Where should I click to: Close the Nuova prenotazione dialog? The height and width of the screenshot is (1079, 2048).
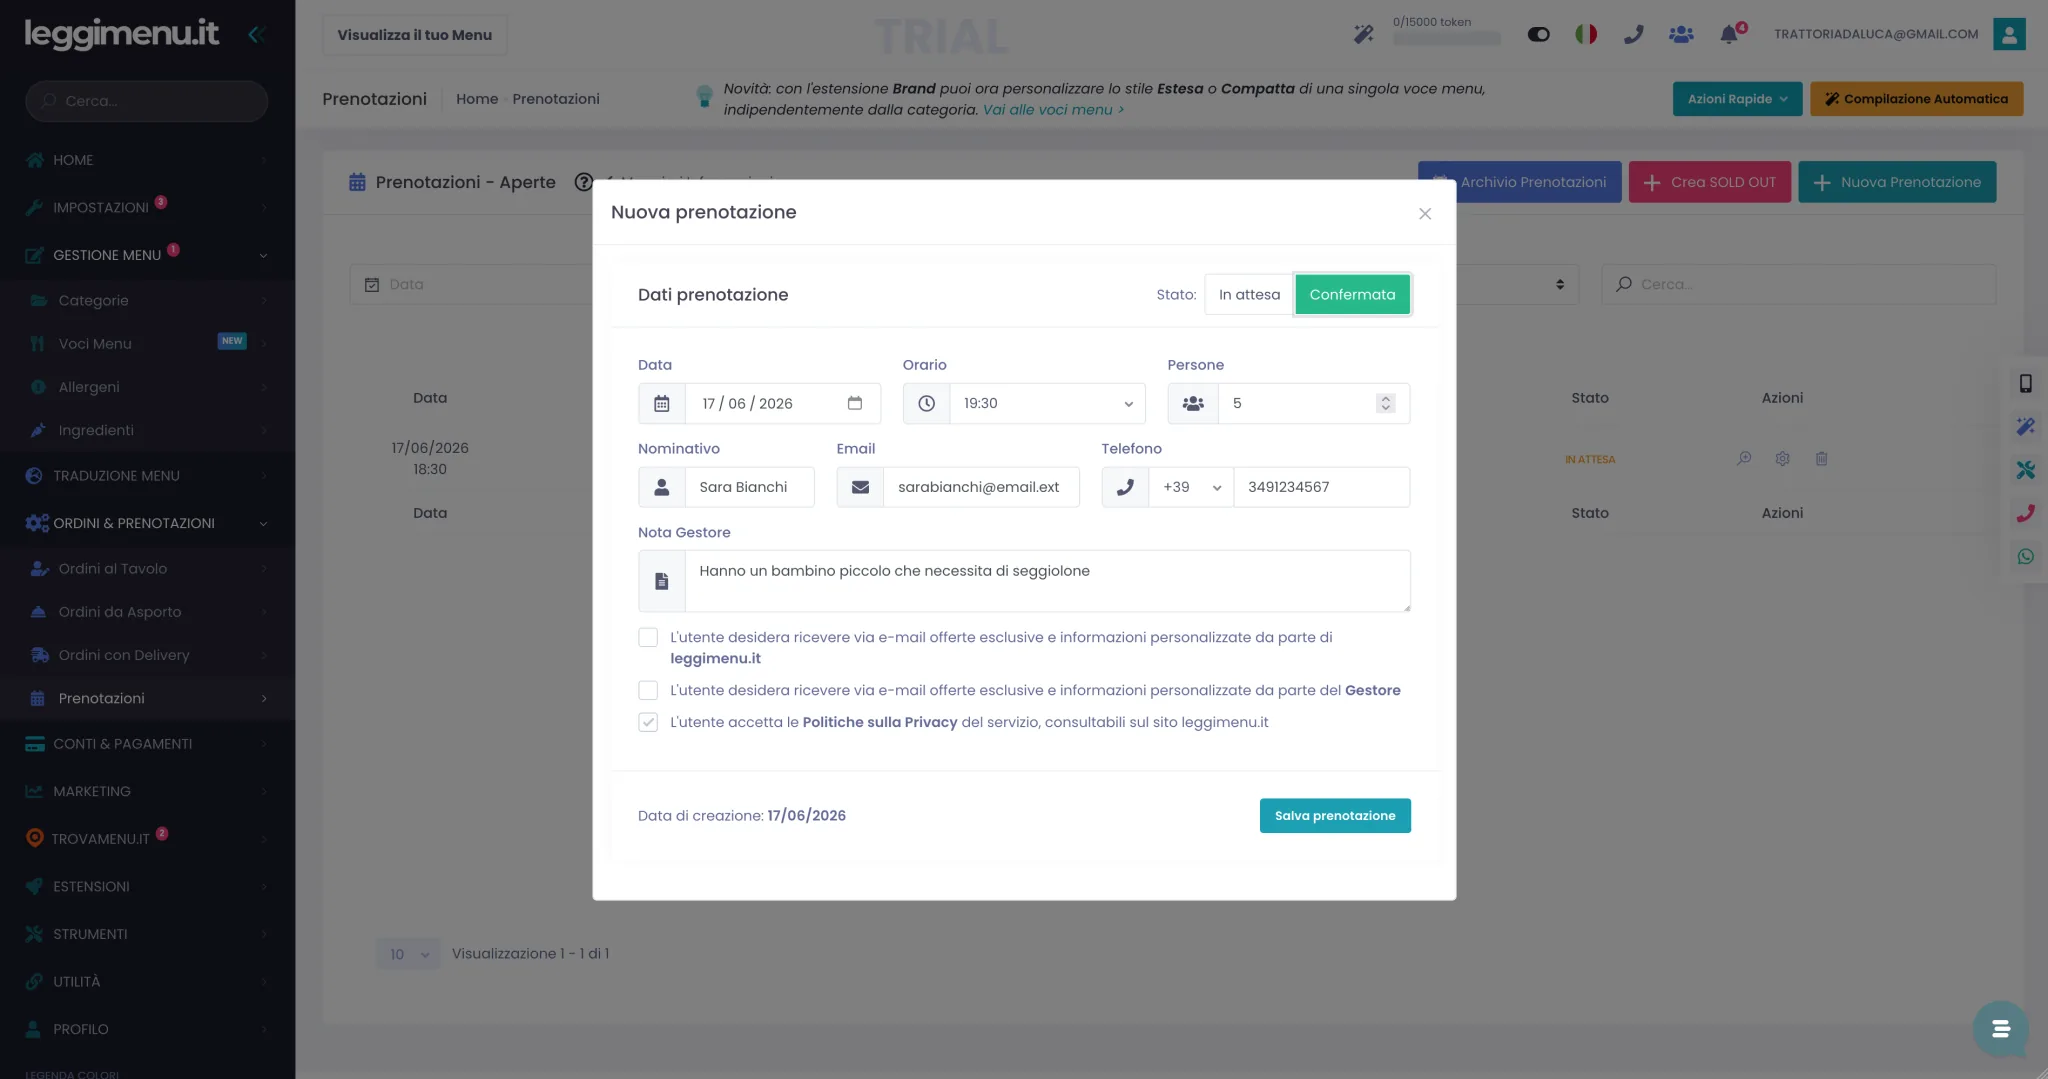tap(1425, 213)
